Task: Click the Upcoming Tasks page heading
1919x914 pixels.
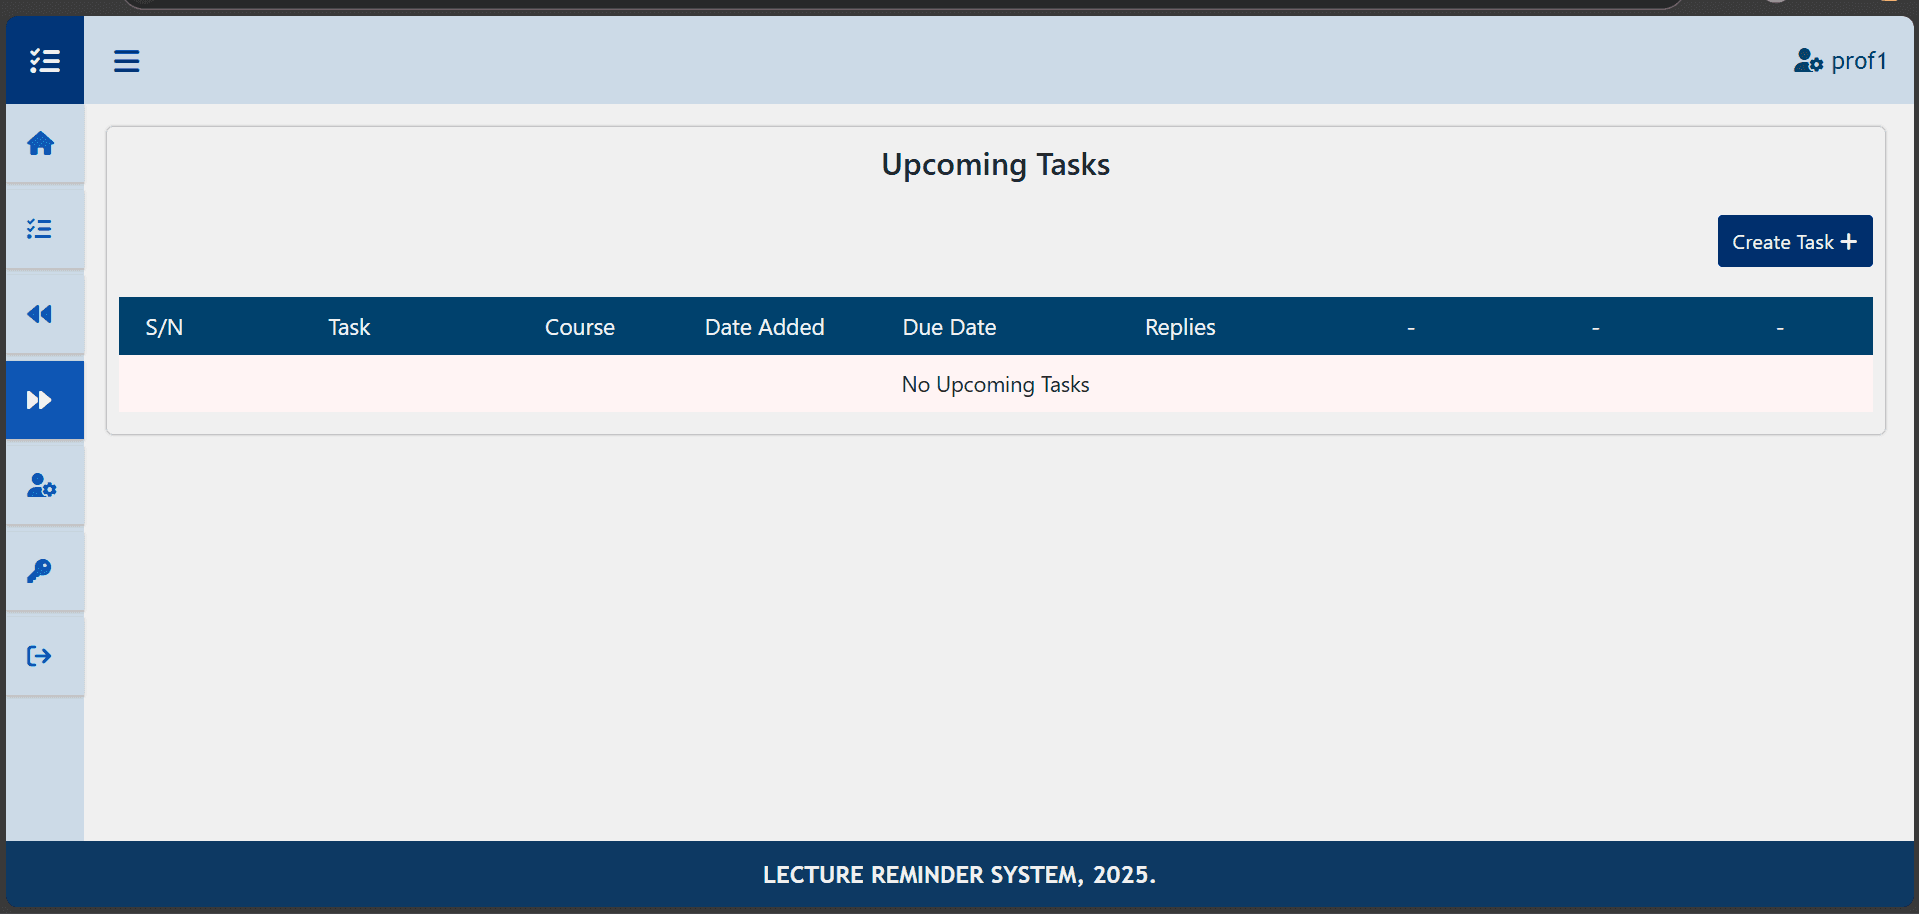Action: [995, 164]
